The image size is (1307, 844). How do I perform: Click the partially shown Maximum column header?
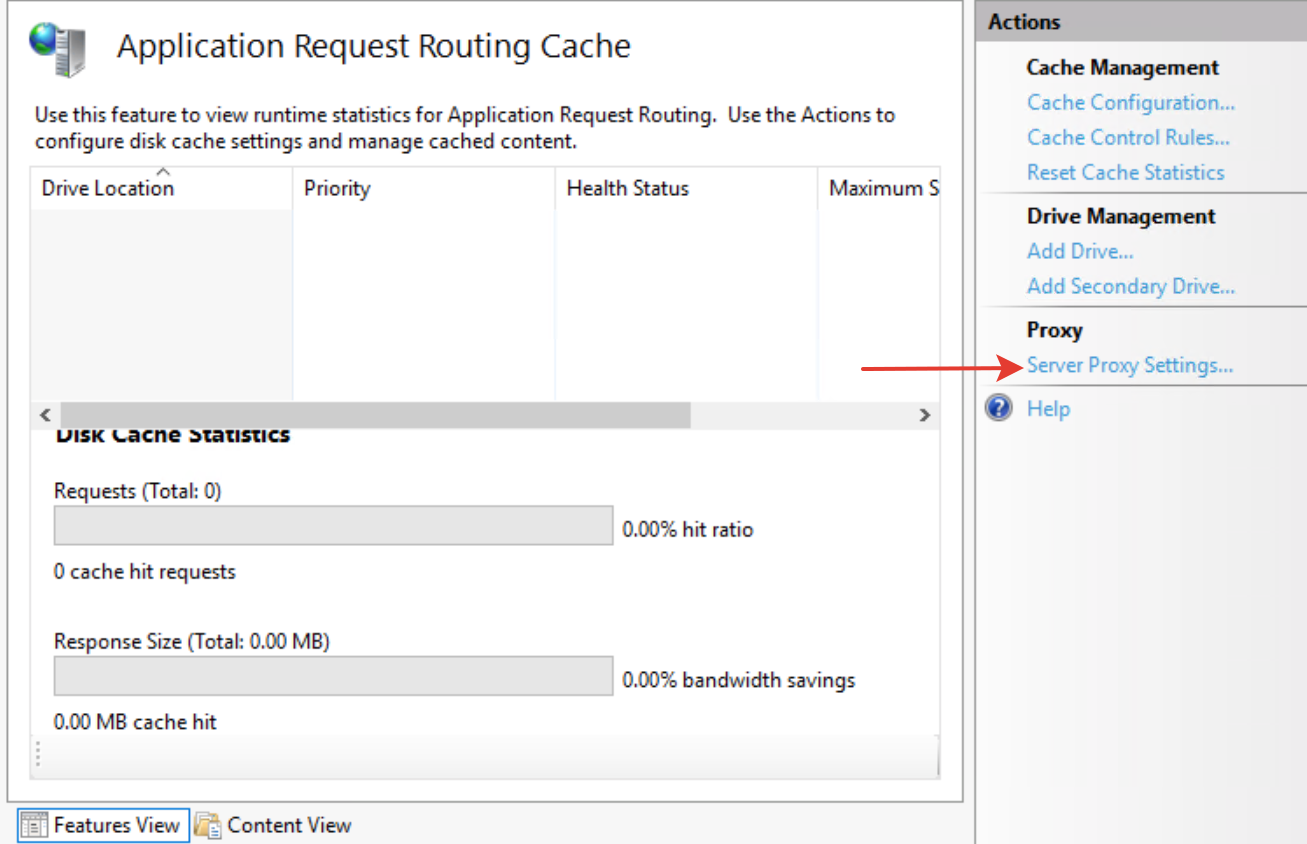coord(878,188)
